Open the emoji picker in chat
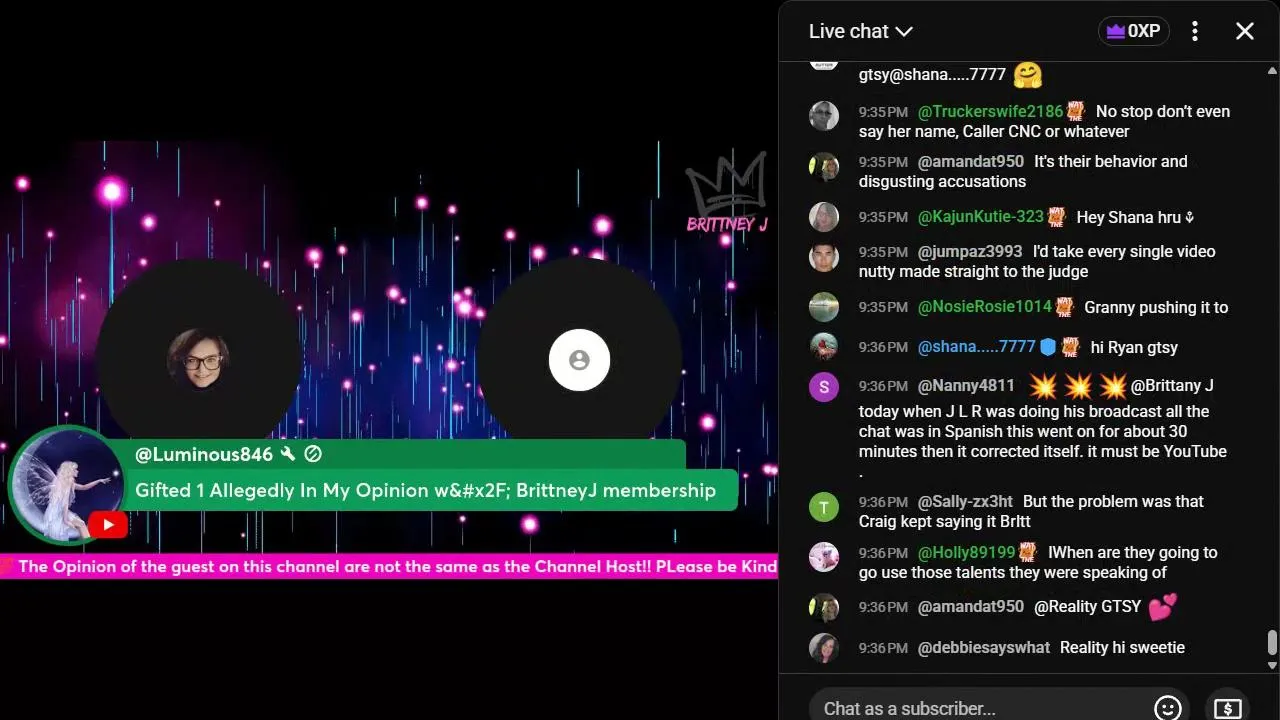Viewport: 1280px width, 720px height. tap(1167, 708)
